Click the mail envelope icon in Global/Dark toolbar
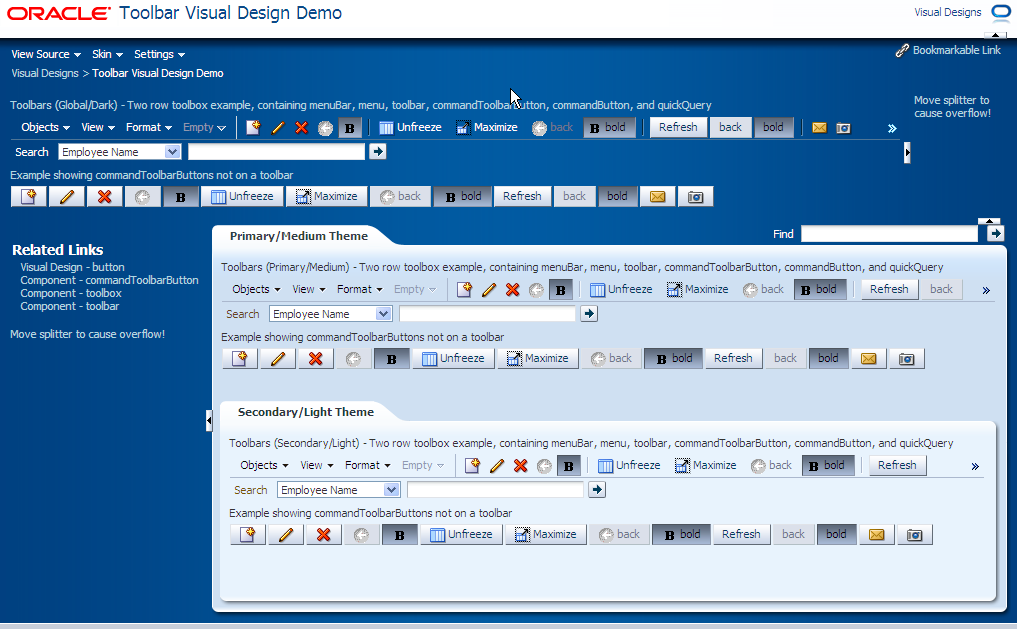Screen dimensions: 1017x629 point(819,128)
